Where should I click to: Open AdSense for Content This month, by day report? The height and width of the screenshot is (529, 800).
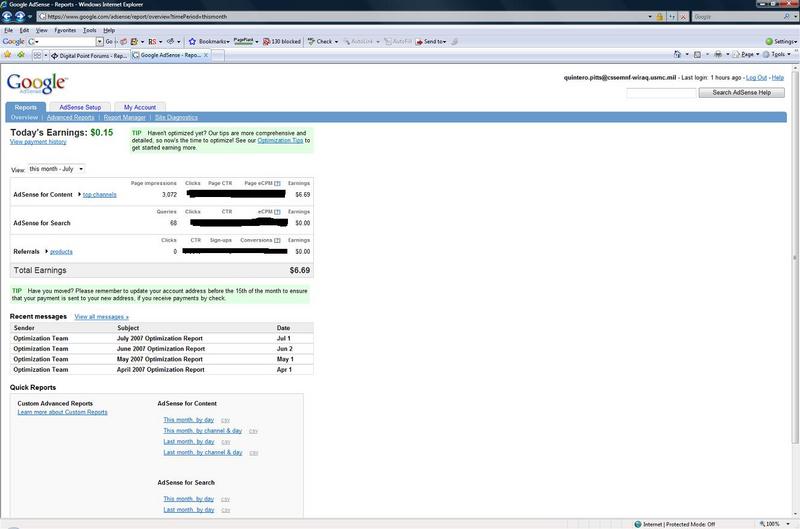point(189,420)
